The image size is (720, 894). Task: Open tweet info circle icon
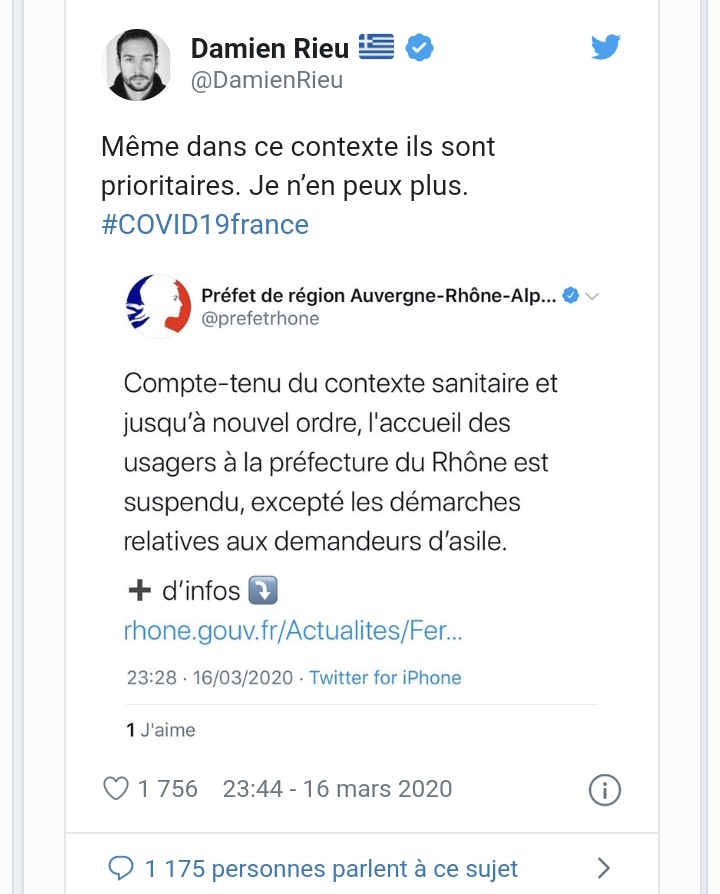604,789
